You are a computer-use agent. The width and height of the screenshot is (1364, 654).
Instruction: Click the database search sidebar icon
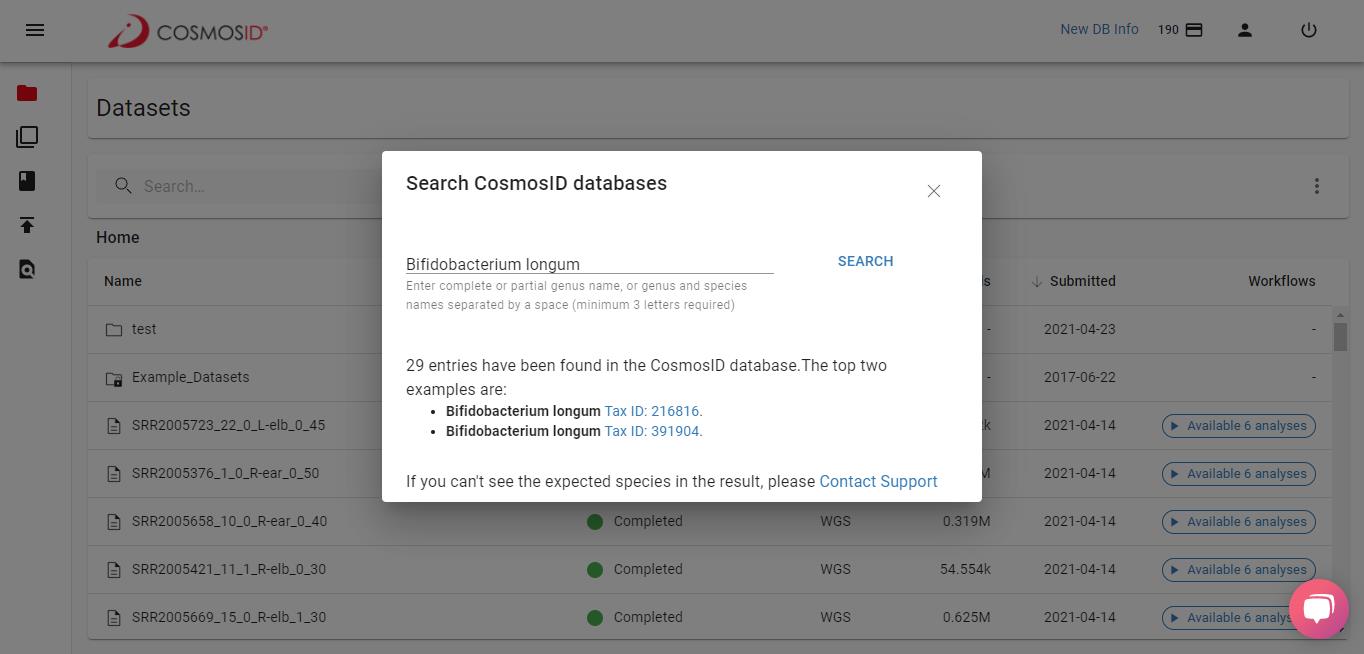coord(27,269)
